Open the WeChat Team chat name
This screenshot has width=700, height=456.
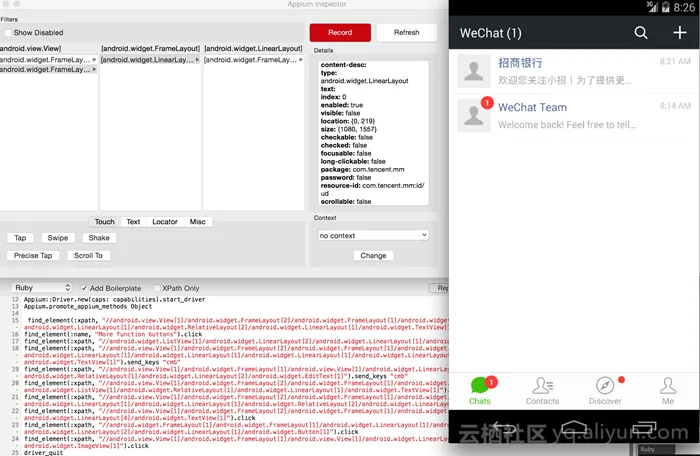coord(532,107)
